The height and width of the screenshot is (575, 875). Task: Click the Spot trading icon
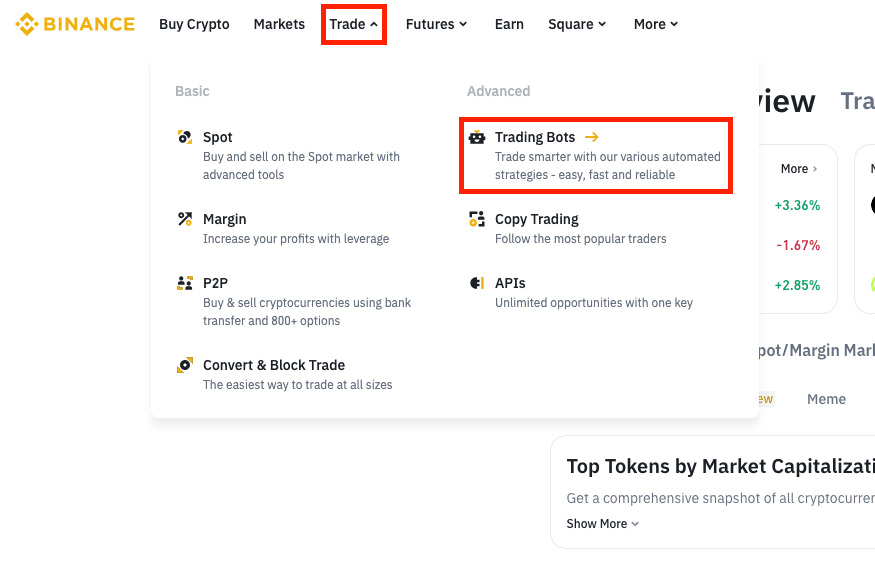coord(185,137)
